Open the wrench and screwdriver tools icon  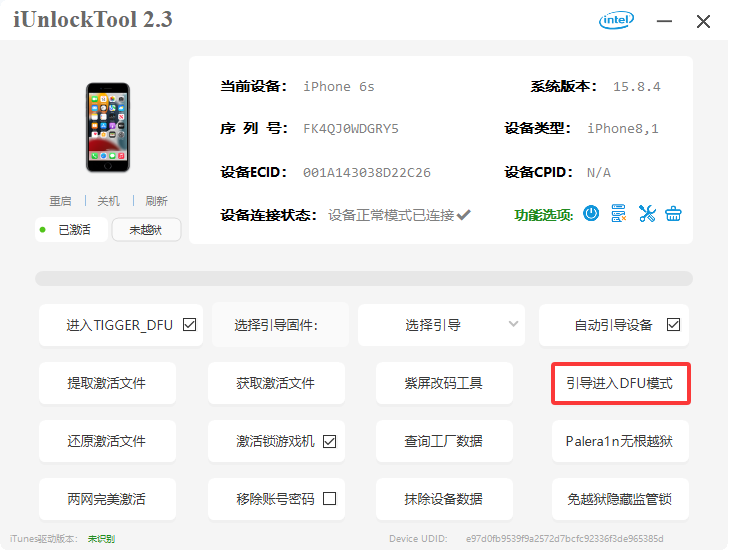tap(647, 214)
